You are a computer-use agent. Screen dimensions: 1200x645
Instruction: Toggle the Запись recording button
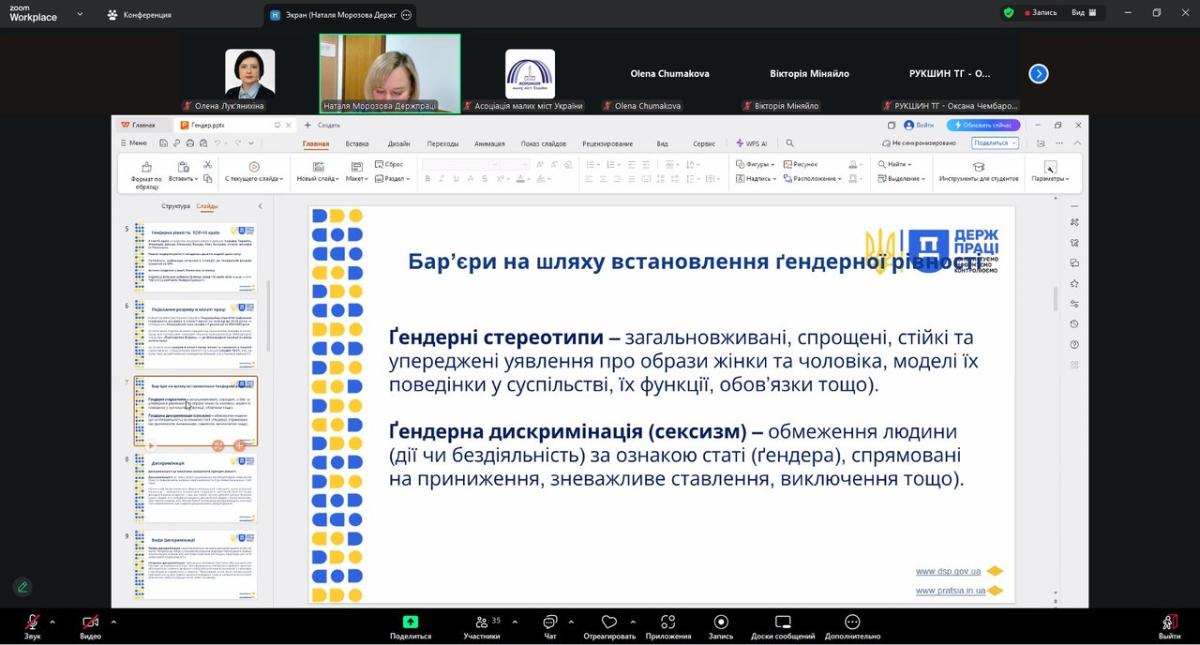720,622
